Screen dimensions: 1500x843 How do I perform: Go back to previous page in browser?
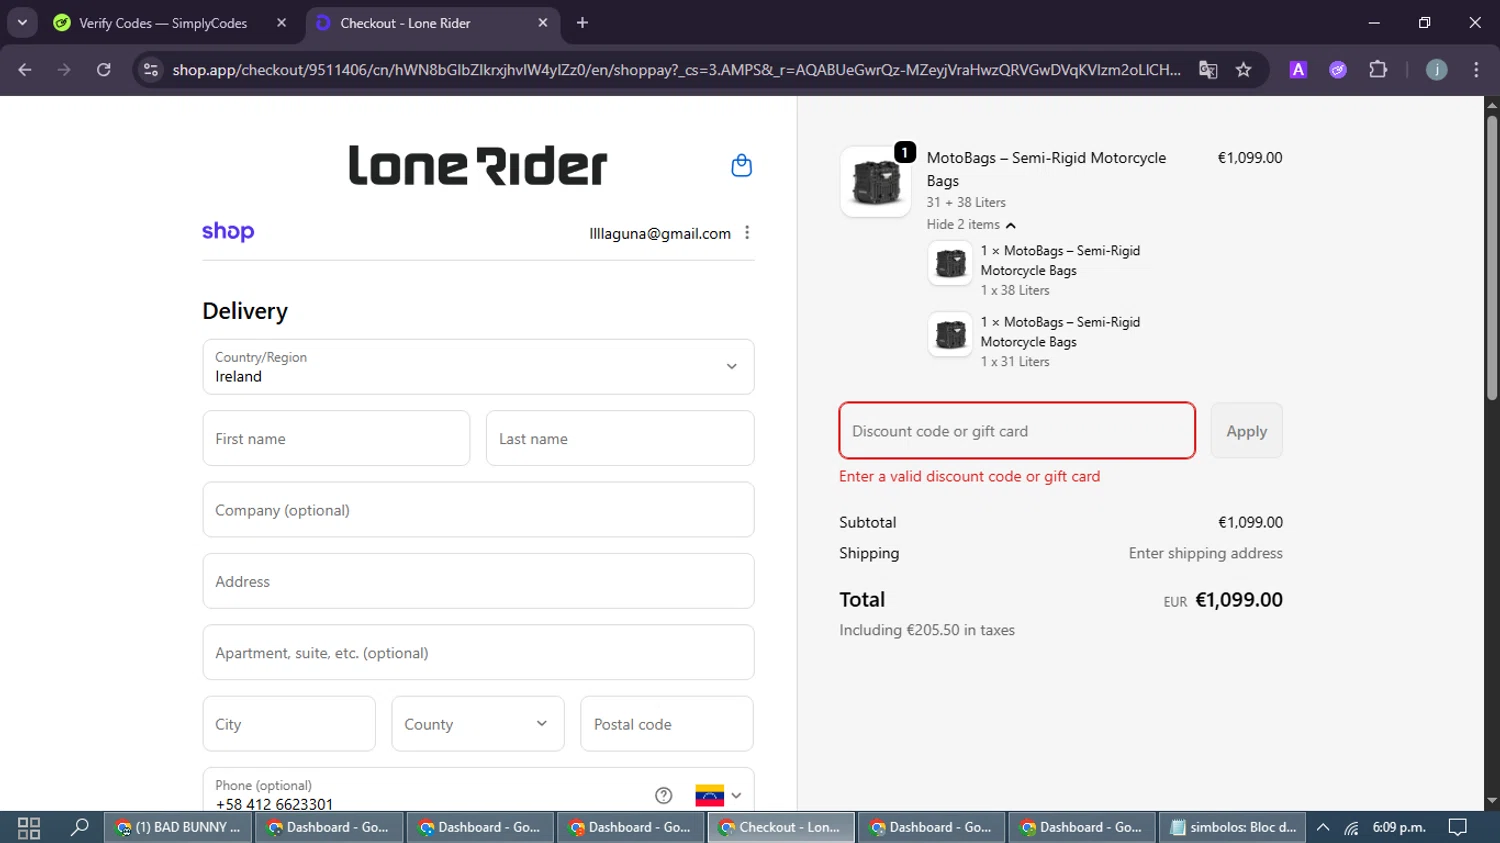[x=25, y=70]
